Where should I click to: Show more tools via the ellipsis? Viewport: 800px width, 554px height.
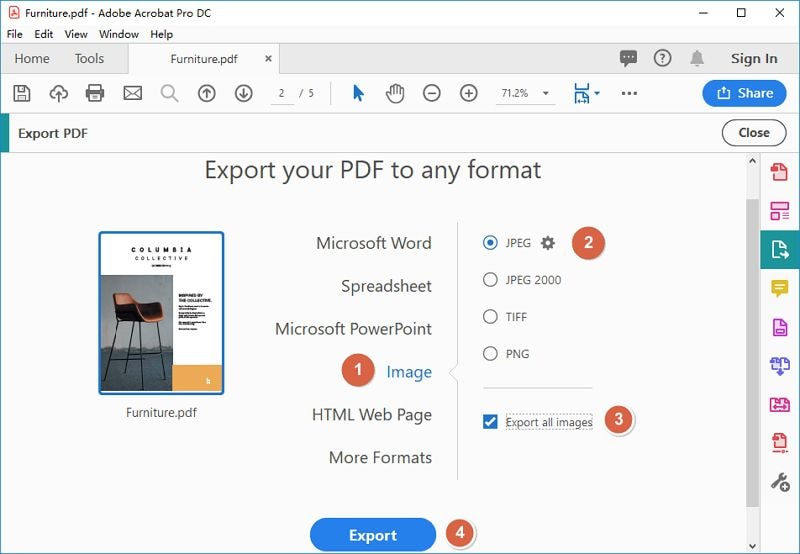pyautogui.click(x=629, y=93)
